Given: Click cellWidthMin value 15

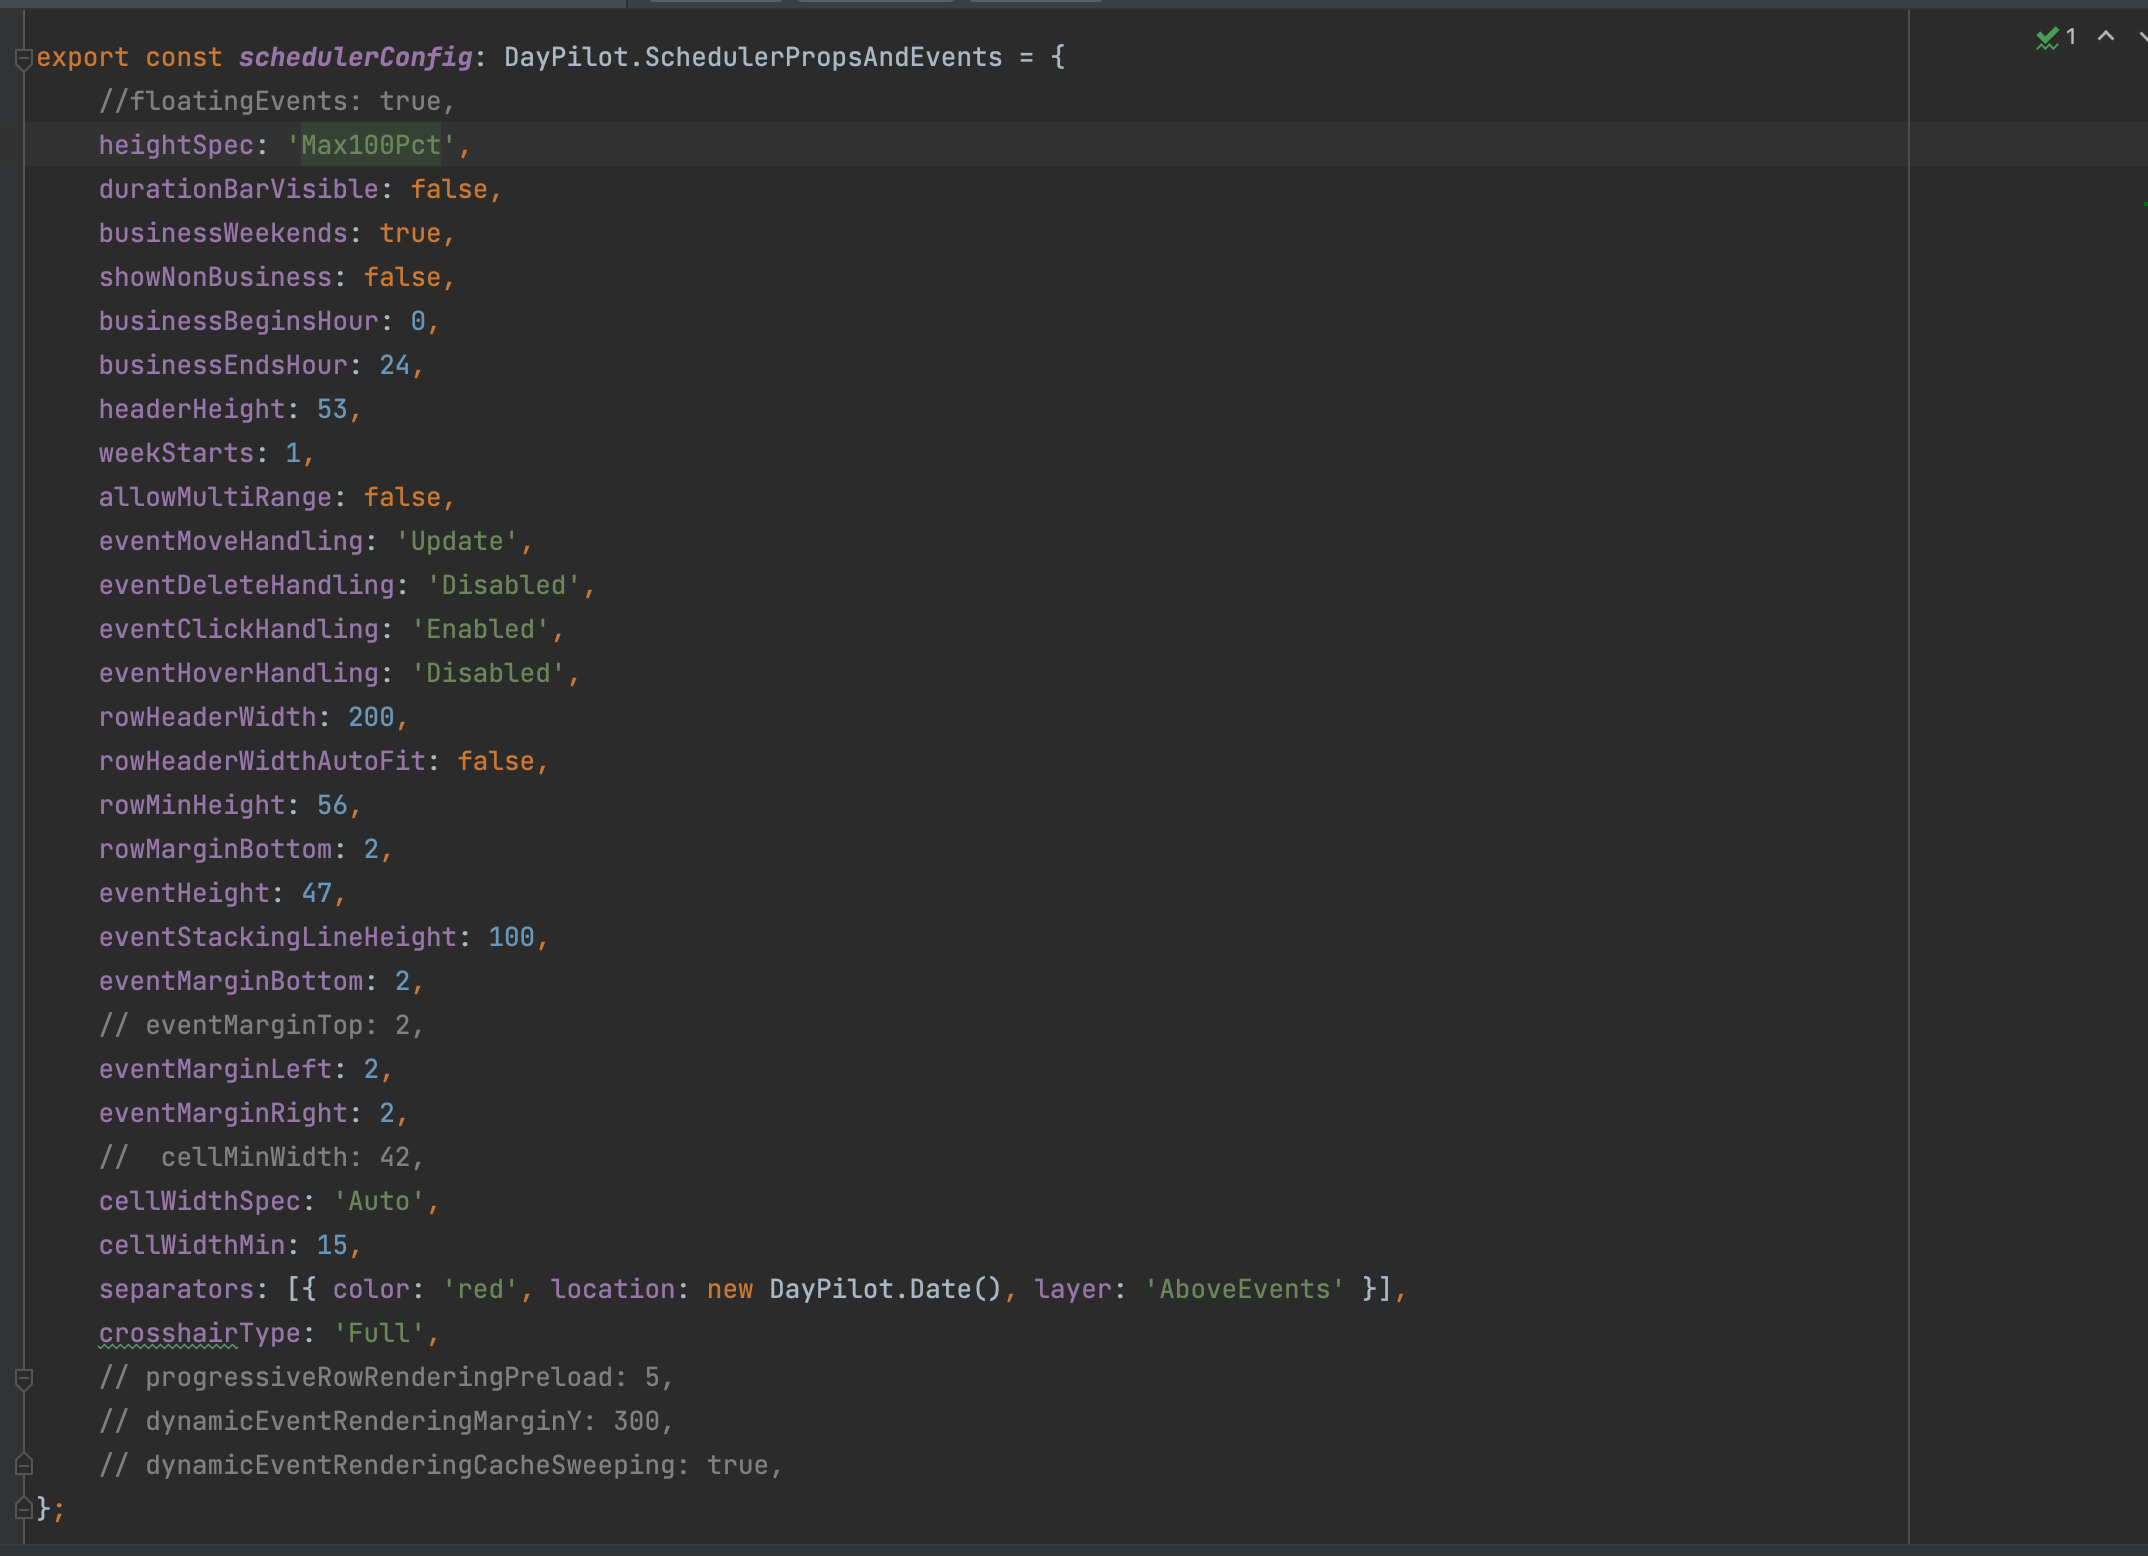Looking at the screenshot, I should (x=332, y=1245).
